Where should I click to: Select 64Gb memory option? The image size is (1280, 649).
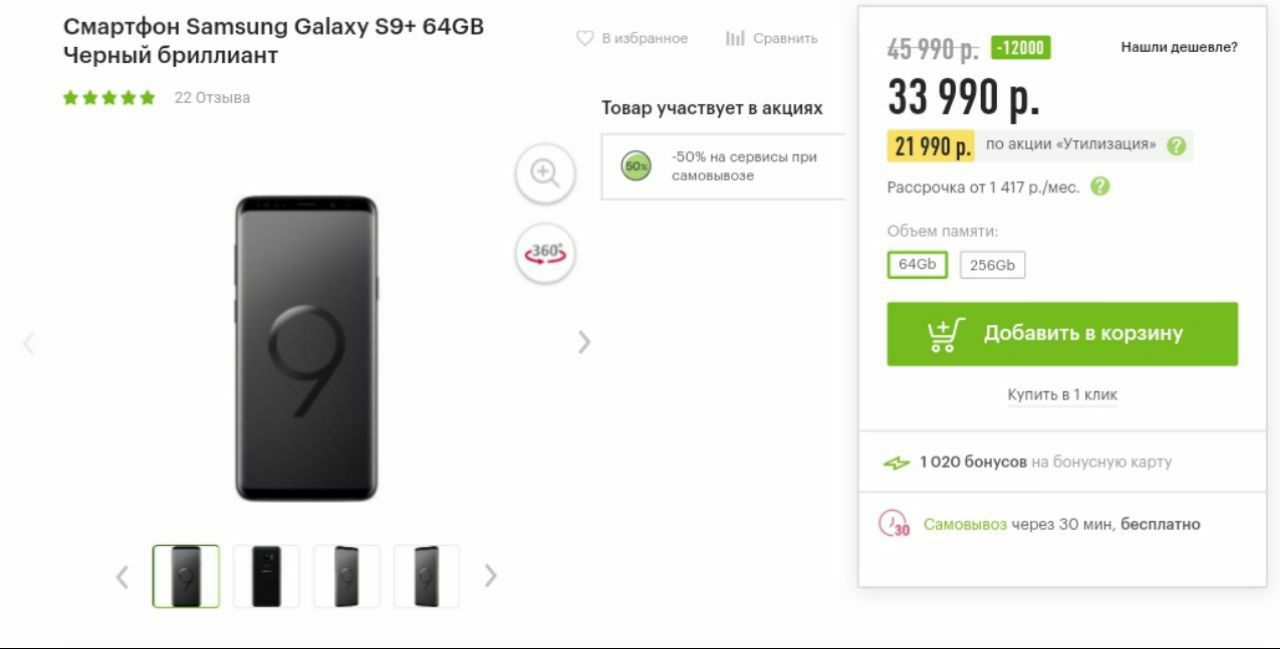coord(917,265)
